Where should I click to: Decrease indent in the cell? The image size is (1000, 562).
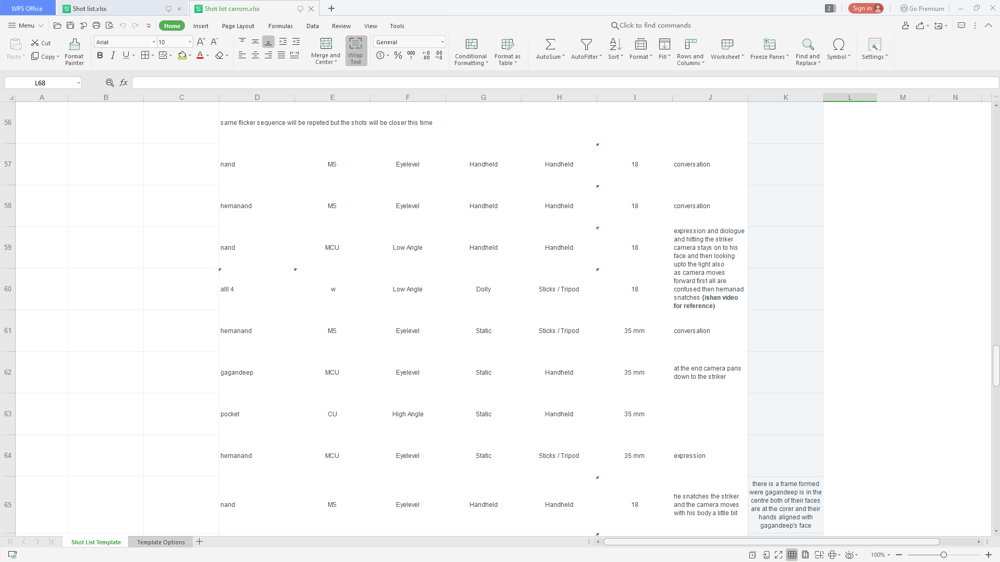point(283,41)
